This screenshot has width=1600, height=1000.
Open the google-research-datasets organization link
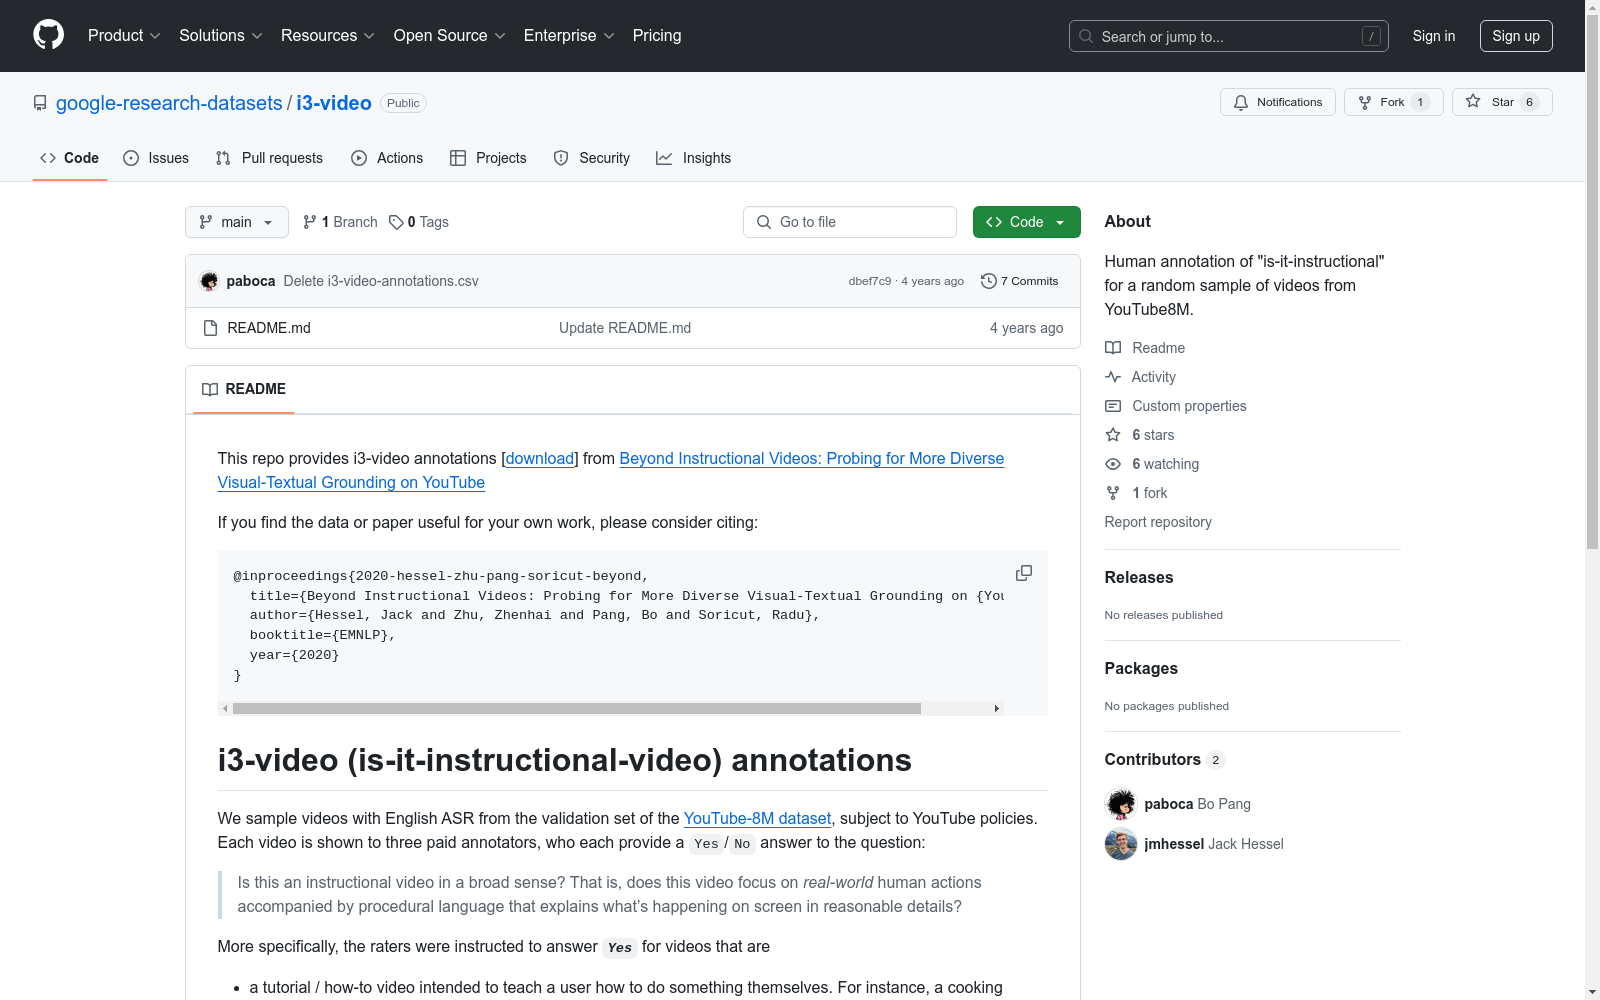(x=169, y=103)
